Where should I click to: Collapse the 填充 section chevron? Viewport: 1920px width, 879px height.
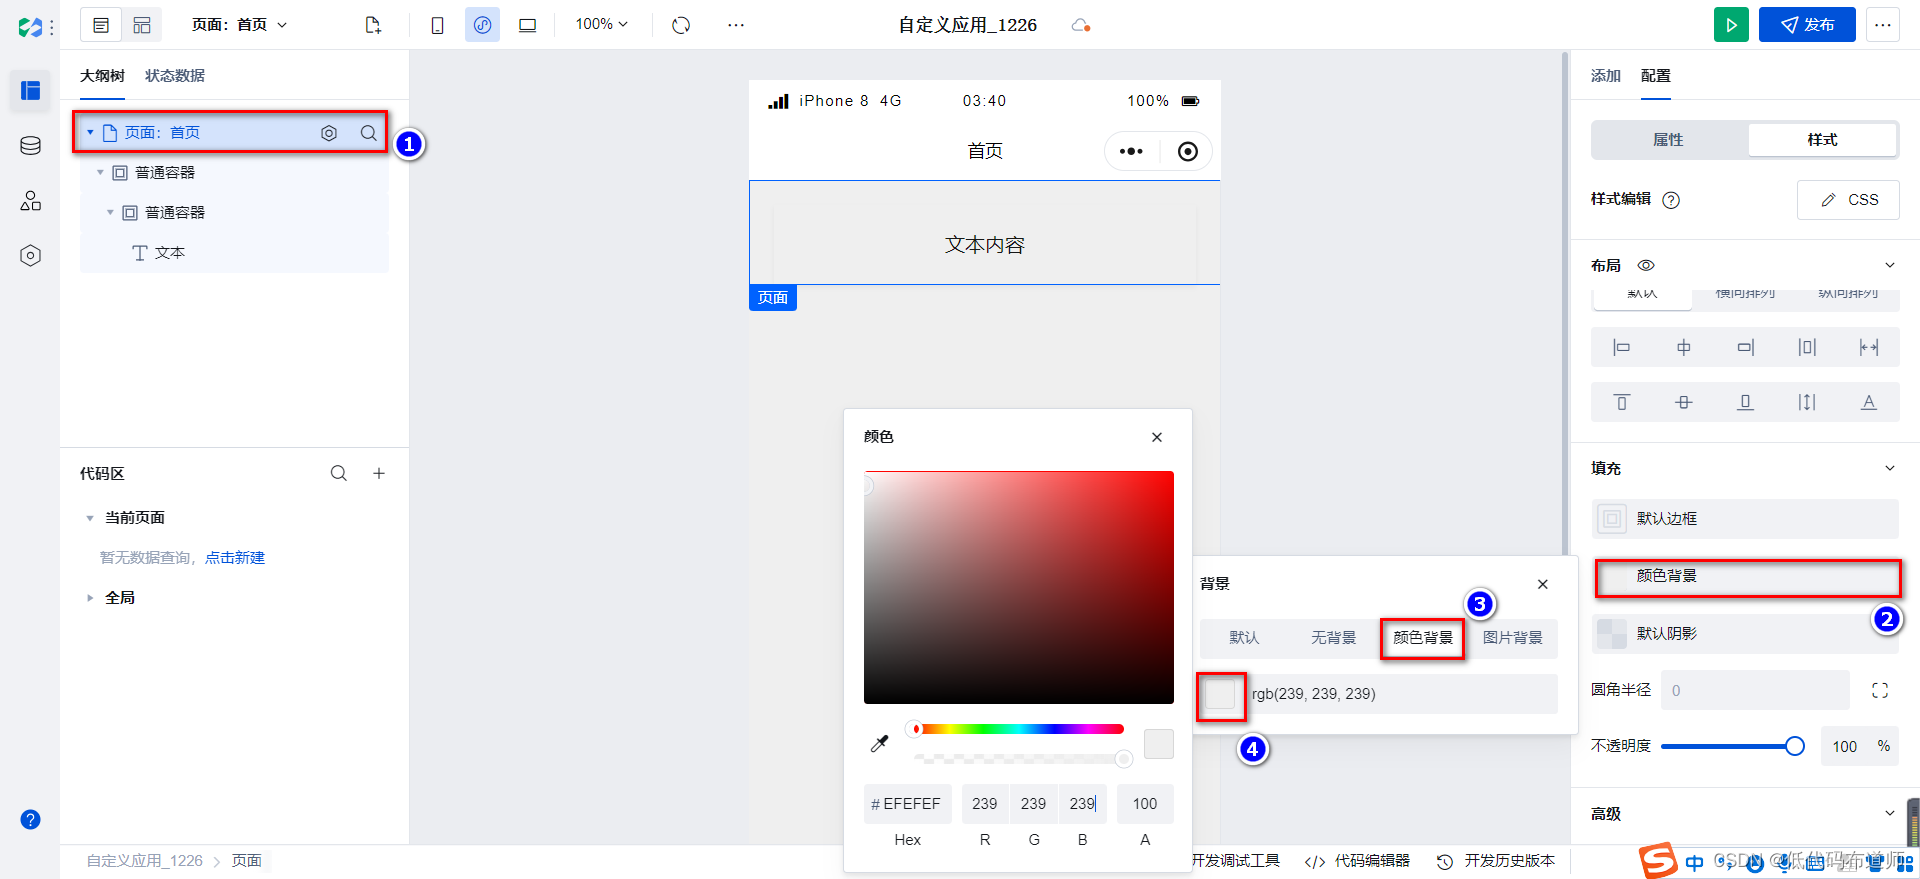(x=1890, y=468)
